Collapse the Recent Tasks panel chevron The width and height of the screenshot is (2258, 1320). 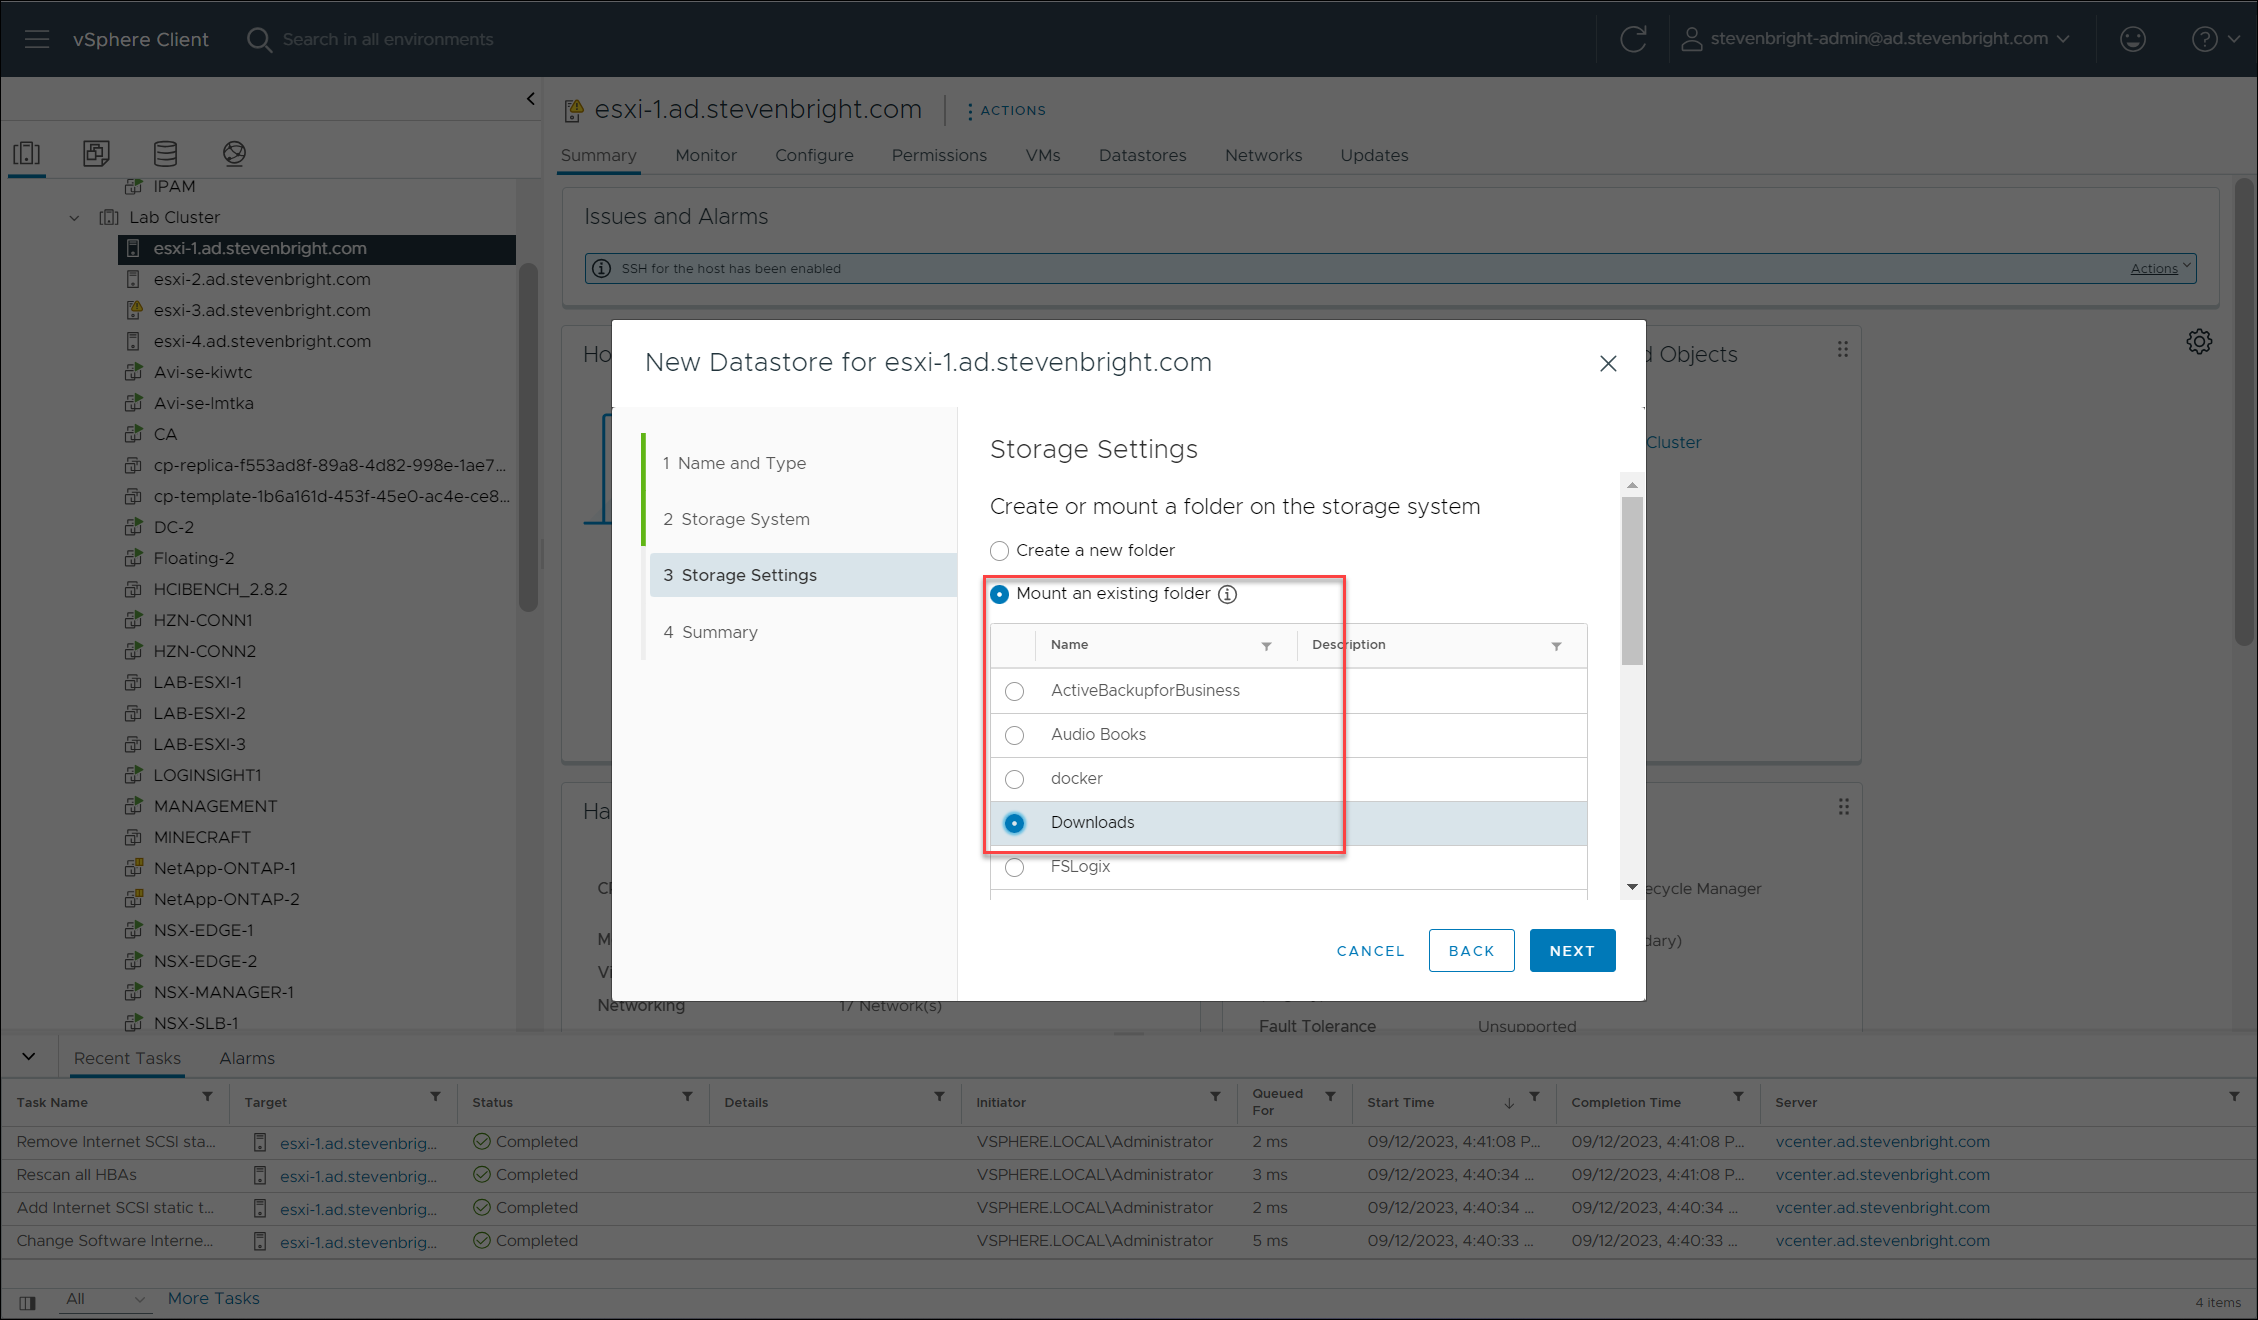pos(29,1056)
